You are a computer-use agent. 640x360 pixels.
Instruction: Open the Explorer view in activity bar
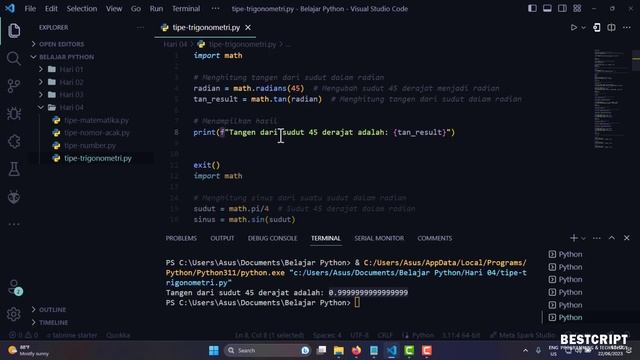pyautogui.click(x=14, y=31)
